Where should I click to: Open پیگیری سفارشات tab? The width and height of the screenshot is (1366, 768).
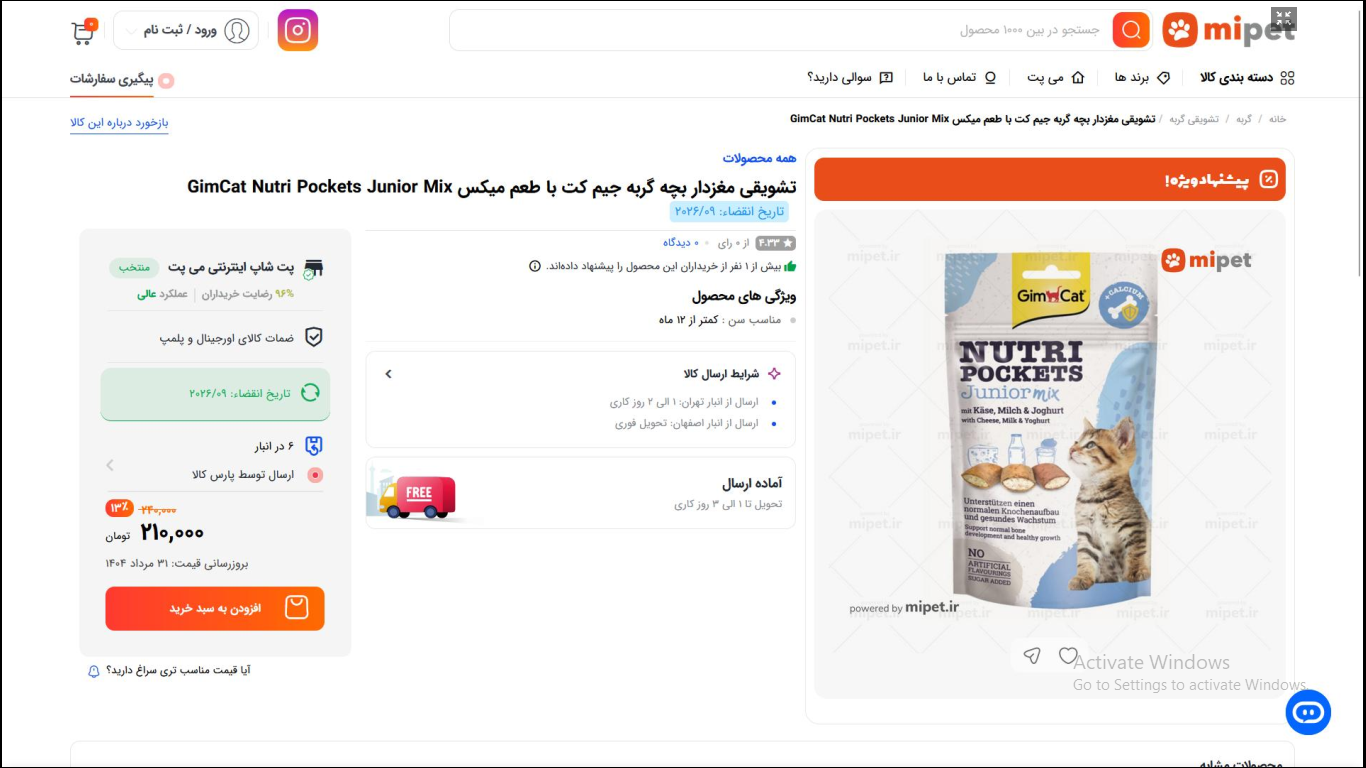[122, 79]
